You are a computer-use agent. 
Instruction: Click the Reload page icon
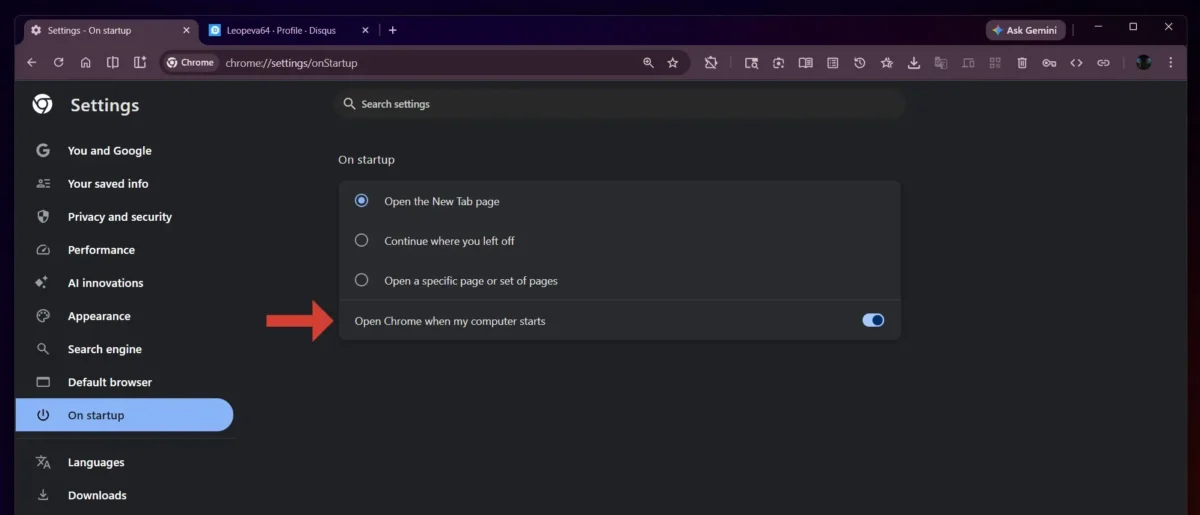coord(59,62)
